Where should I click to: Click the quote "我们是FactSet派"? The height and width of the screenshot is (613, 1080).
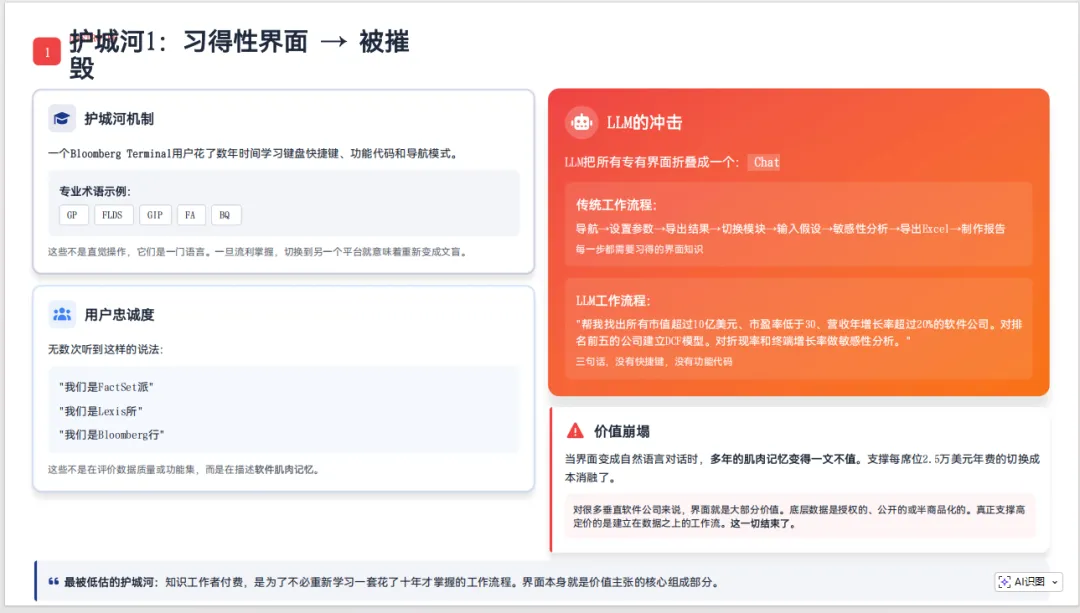click(107, 387)
